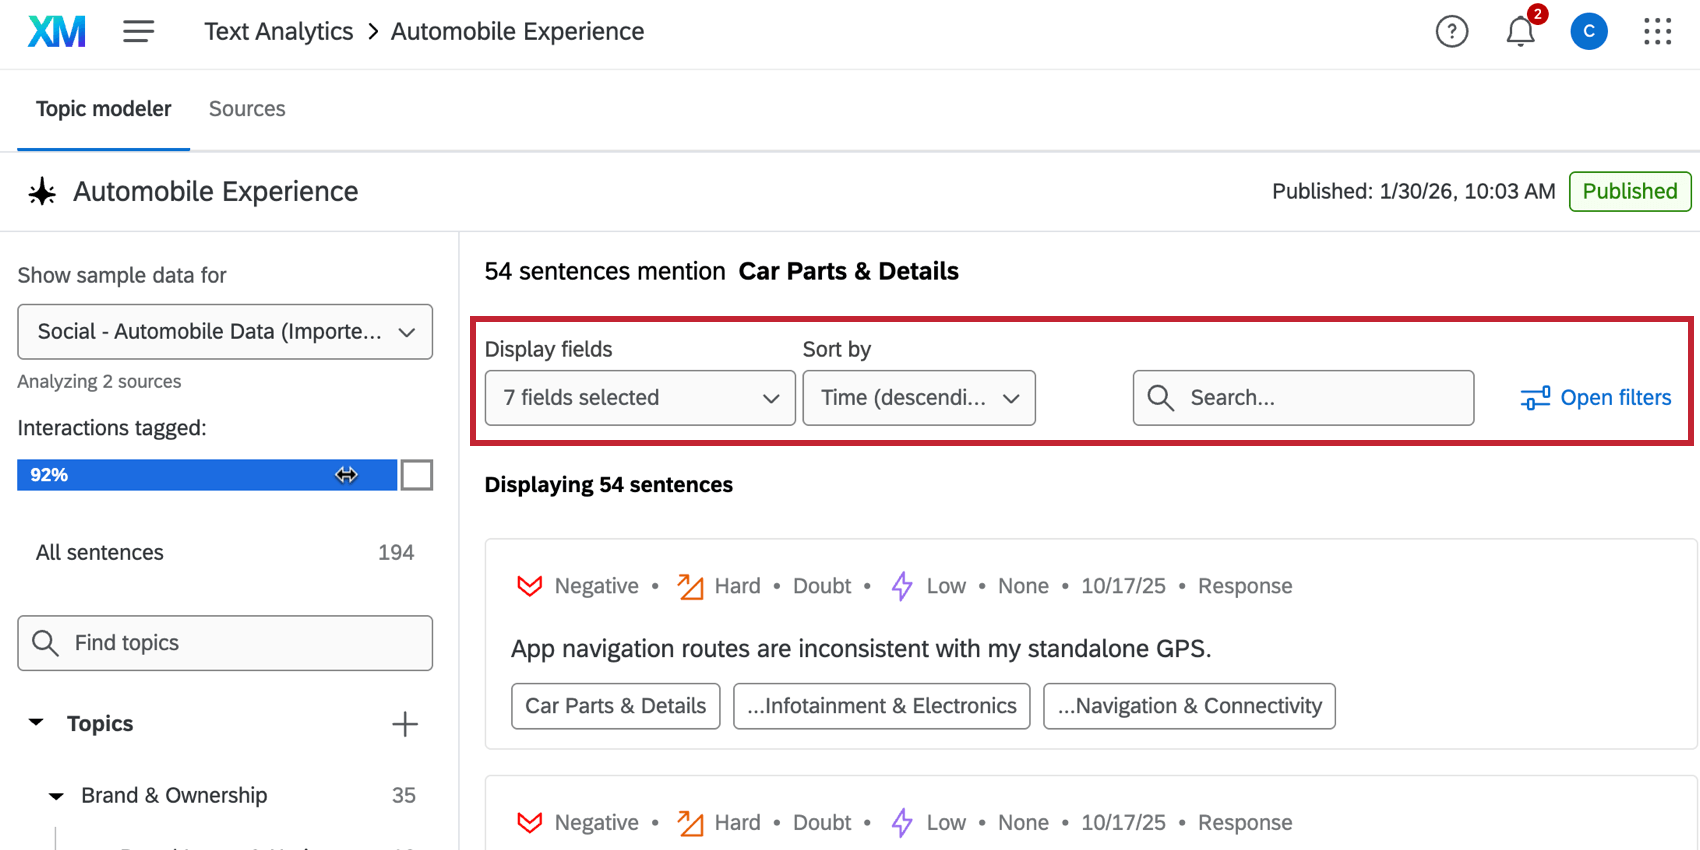Open the help question mark icon
The image size is (1700, 850).
[x=1451, y=32]
